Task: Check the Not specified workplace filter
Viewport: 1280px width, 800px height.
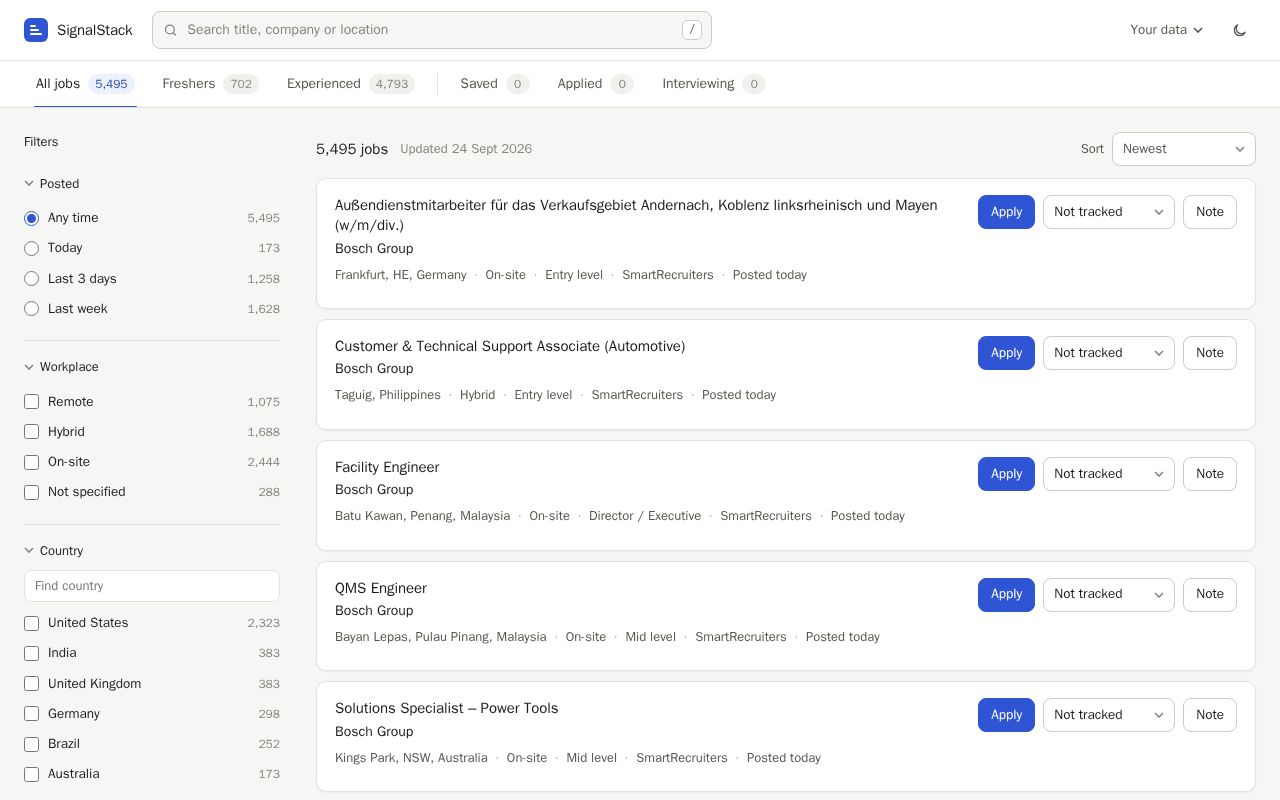Action: pos(32,492)
